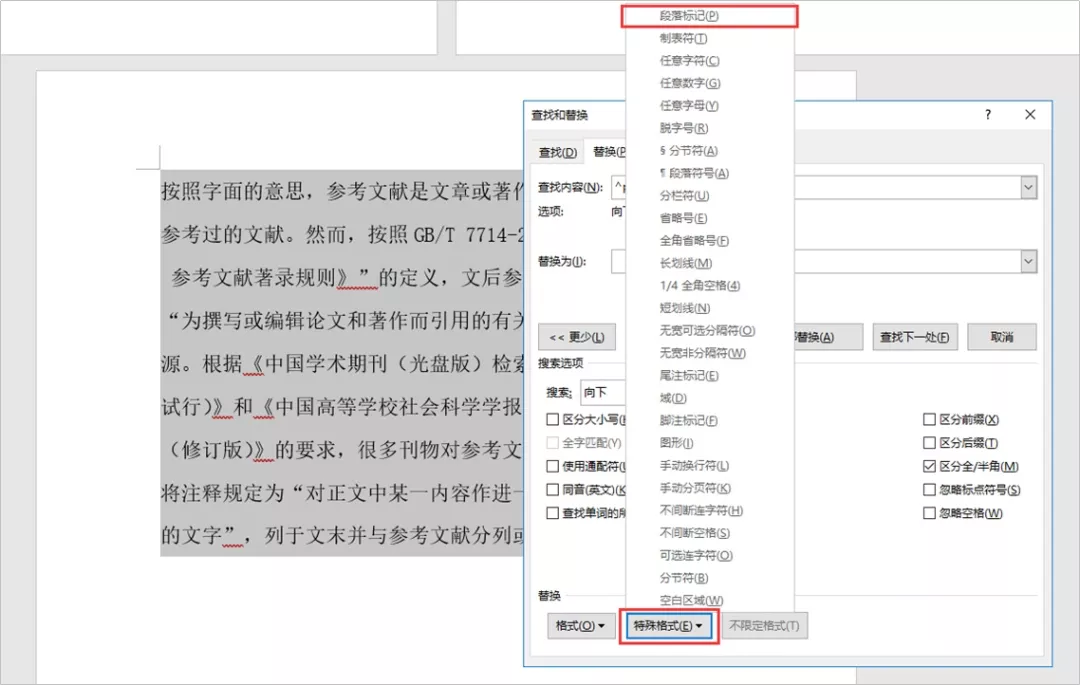The width and height of the screenshot is (1080, 685).
Task: Open the 查找内容 dropdown arrow
Action: [x=1030, y=187]
